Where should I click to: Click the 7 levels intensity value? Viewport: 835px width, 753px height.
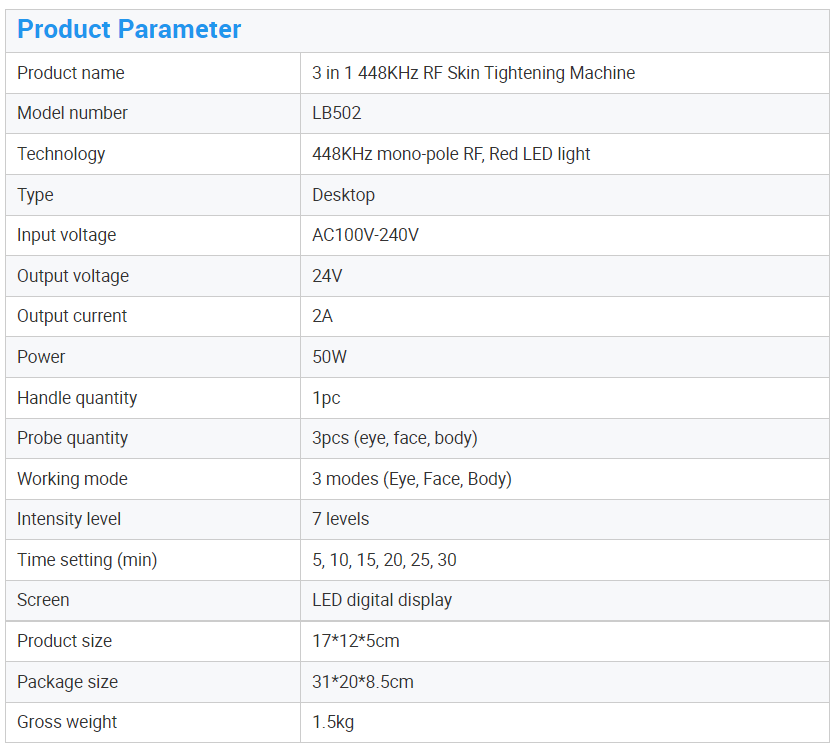coord(340,519)
